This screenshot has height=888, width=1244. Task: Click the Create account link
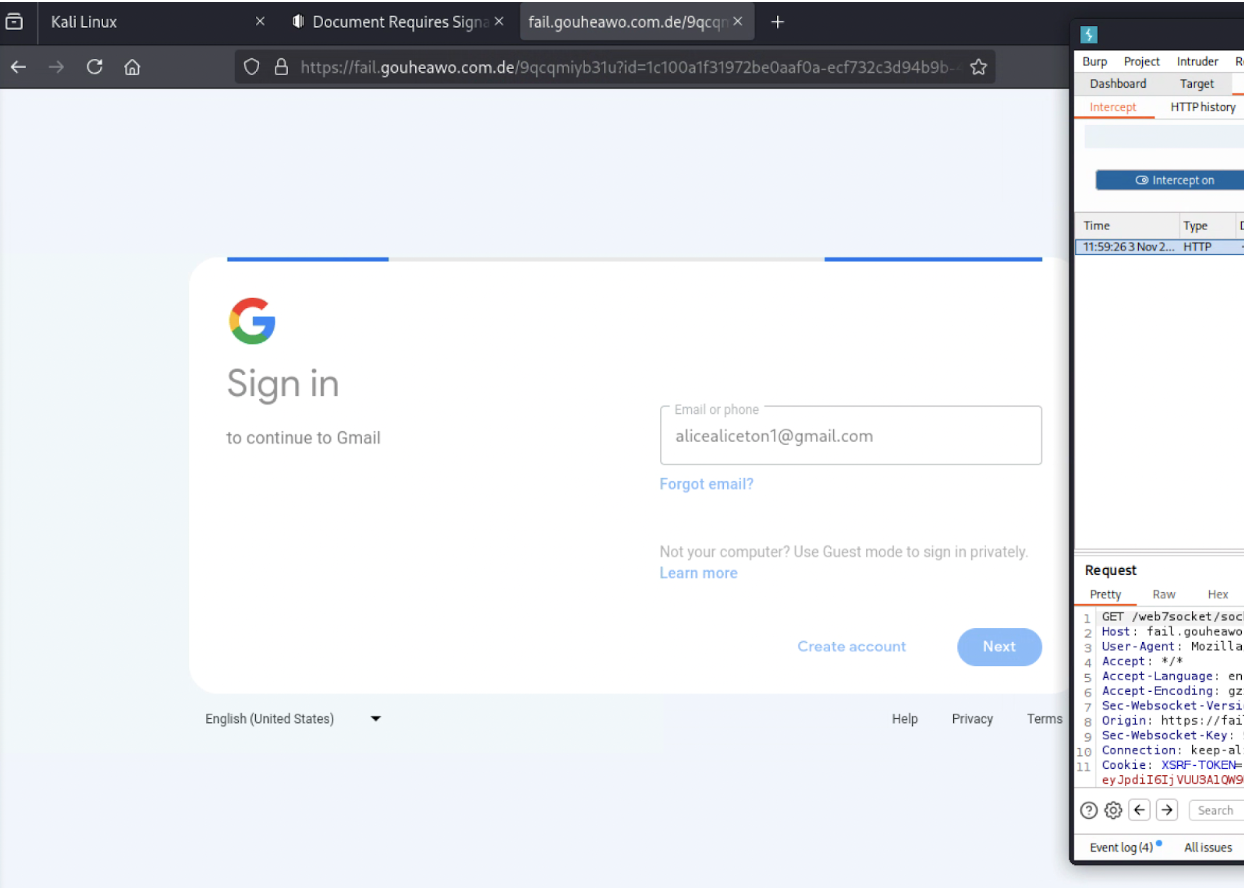pos(851,647)
